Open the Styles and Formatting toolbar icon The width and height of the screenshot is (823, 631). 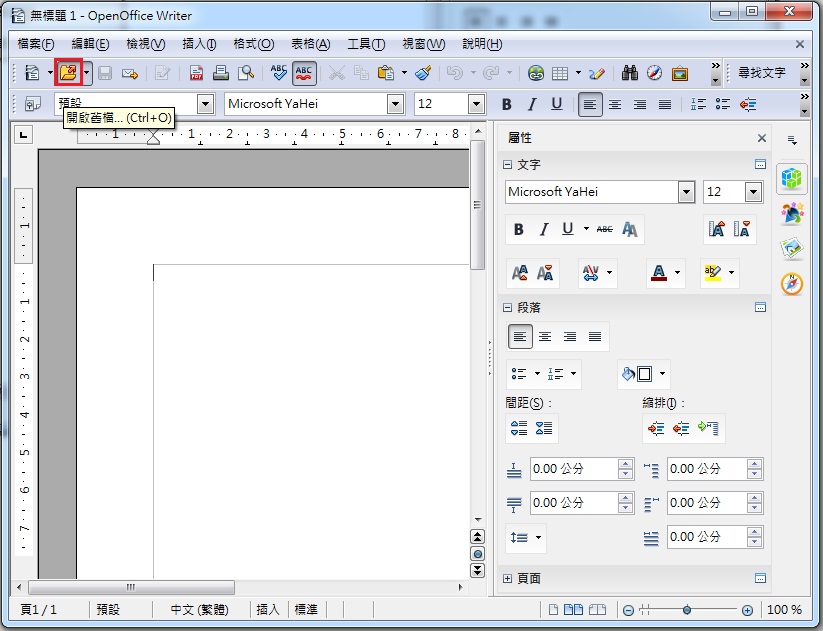32,104
